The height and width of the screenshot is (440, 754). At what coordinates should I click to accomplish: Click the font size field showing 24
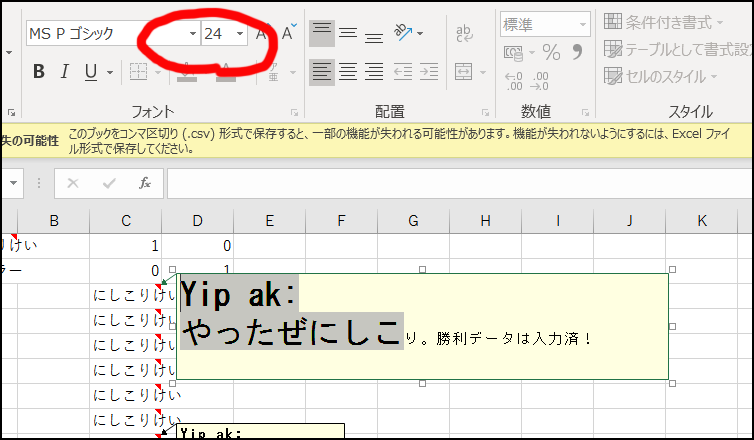pos(218,34)
